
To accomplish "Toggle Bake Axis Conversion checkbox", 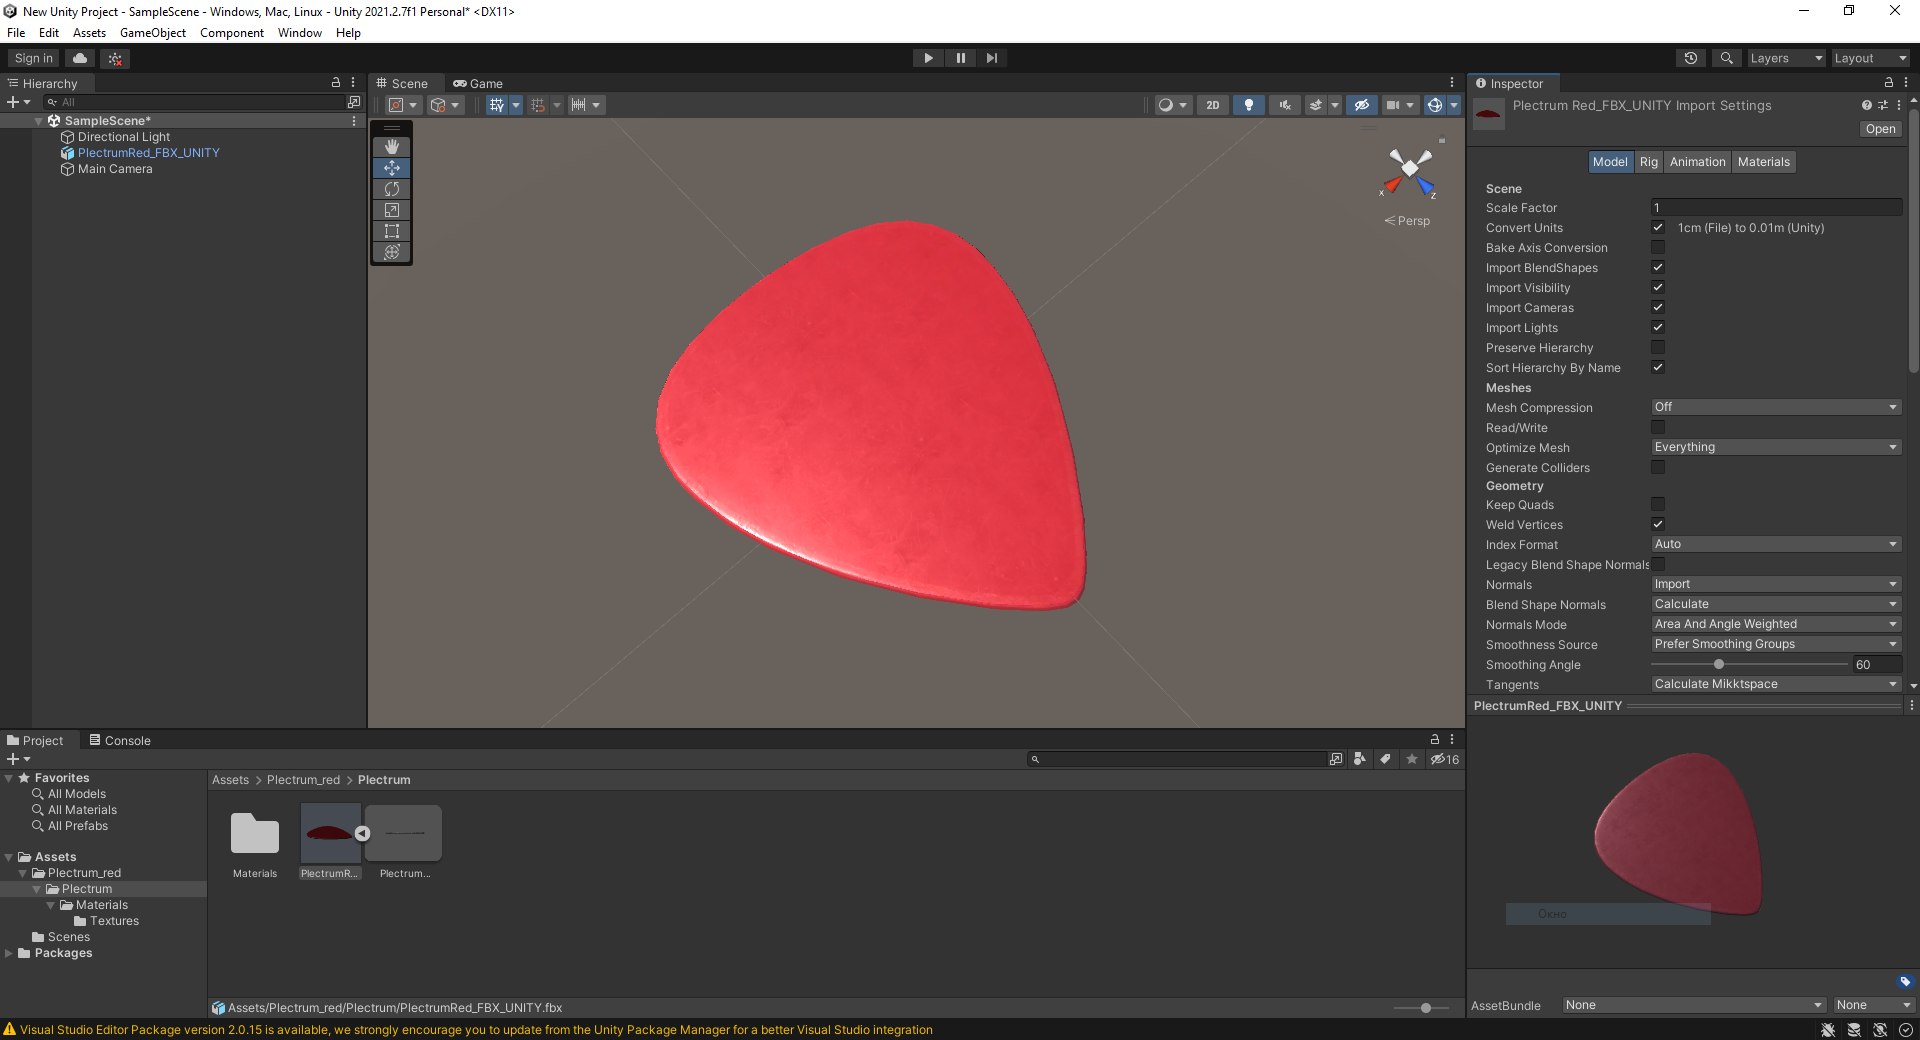I will point(1658,247).
